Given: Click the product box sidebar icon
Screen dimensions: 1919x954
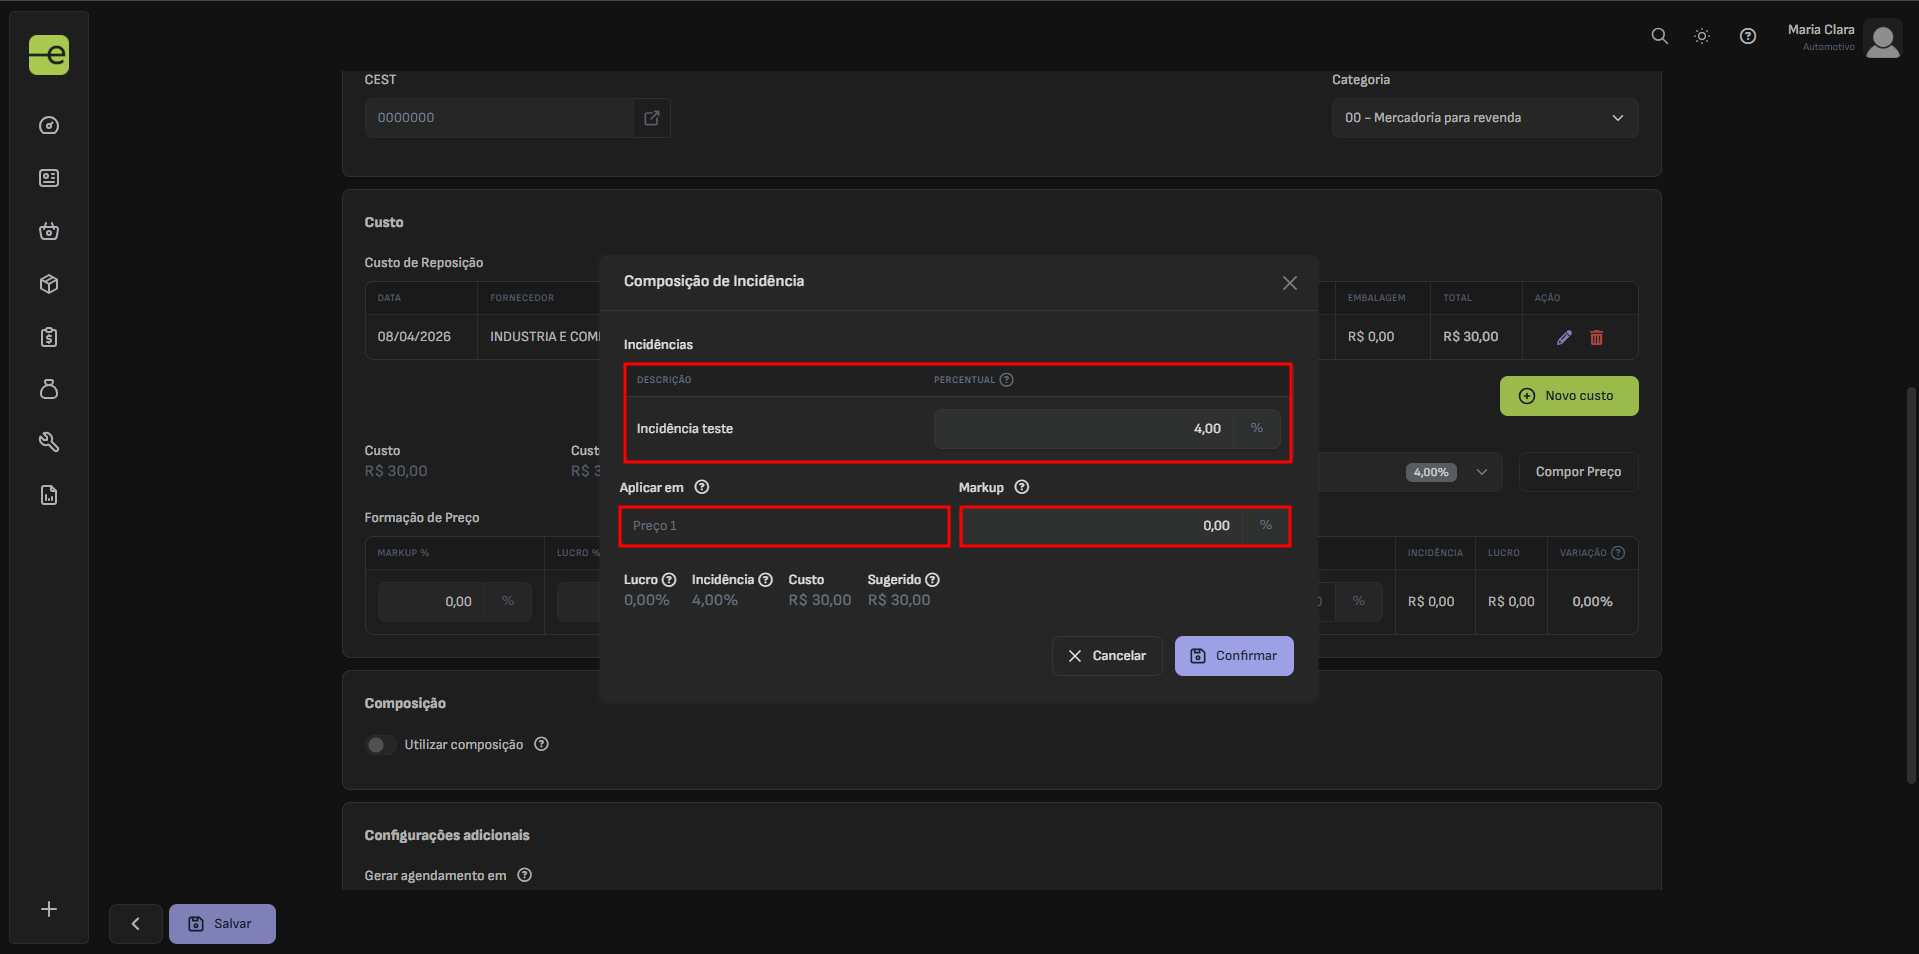Looking at the screenshot, I should tap(49, 284).
